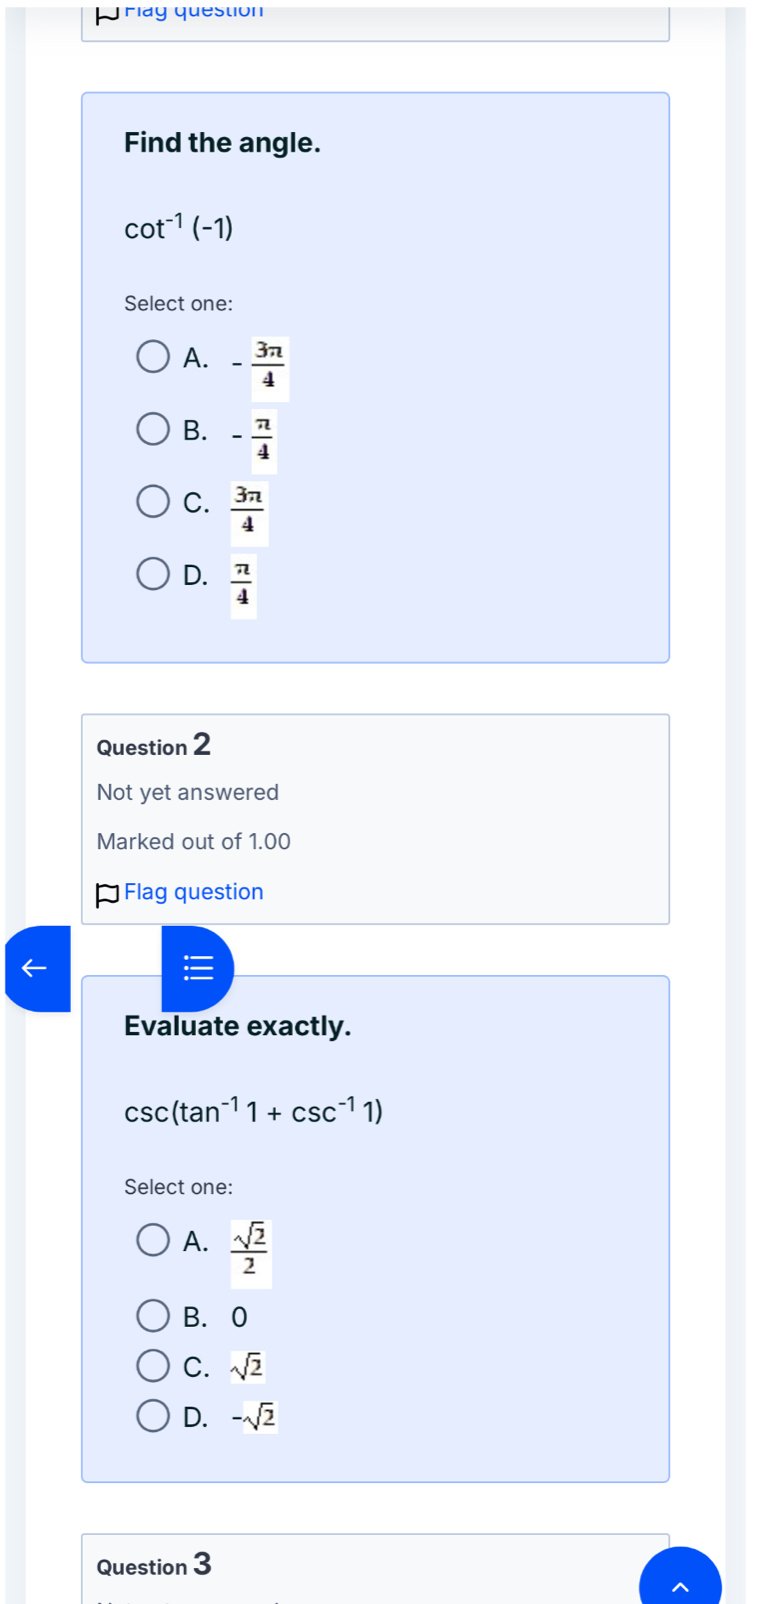Choose answer B, zero, for Question 2
The height and width of the screenshot is (1604, 783).
(153, 1316)
